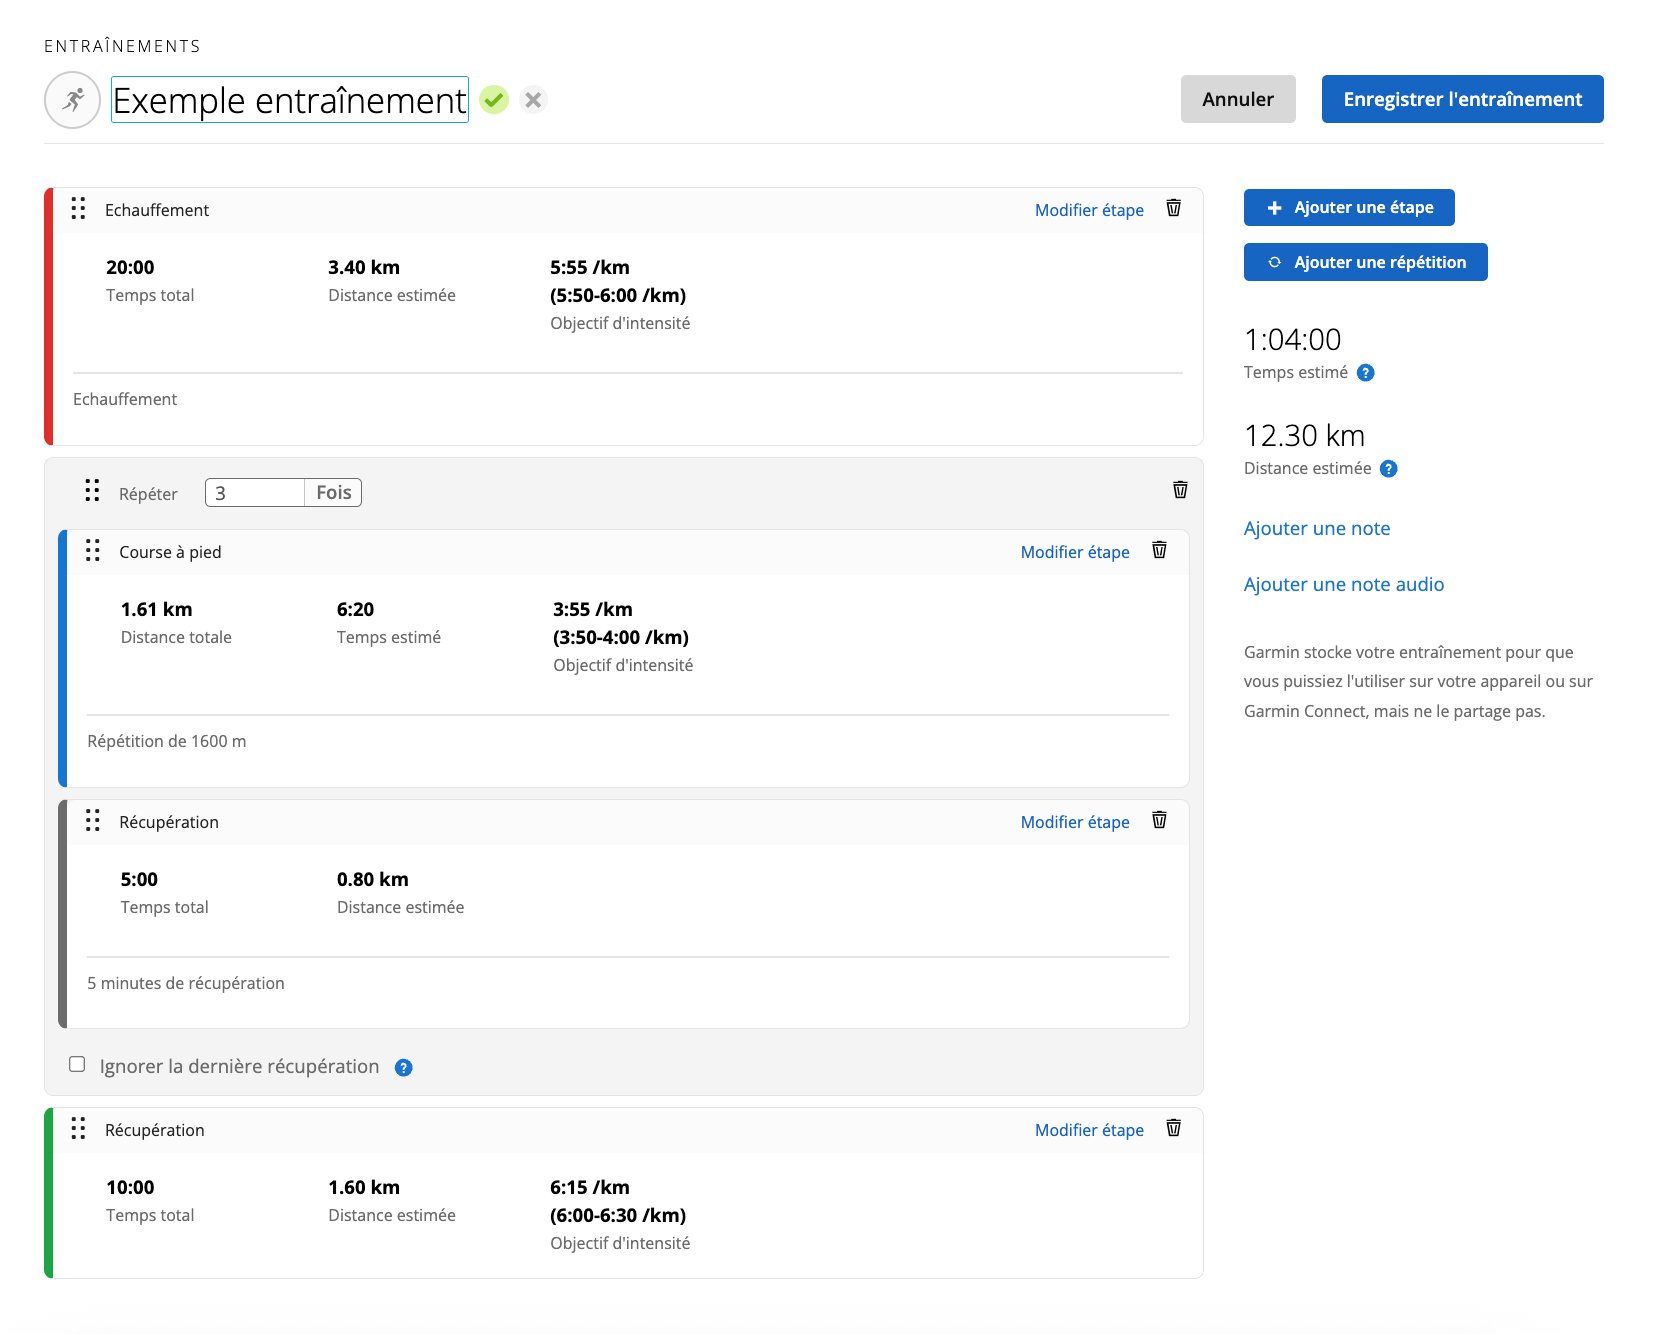The height and width of the screenshot is (1334, 1662).
Task: Grab the drag handle of the Répéter block
Action: [x=92, y=490]
